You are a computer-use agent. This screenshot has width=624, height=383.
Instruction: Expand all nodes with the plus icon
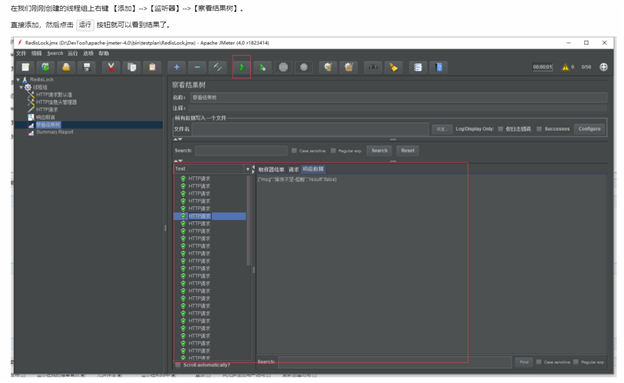click(x=177, y=67)
